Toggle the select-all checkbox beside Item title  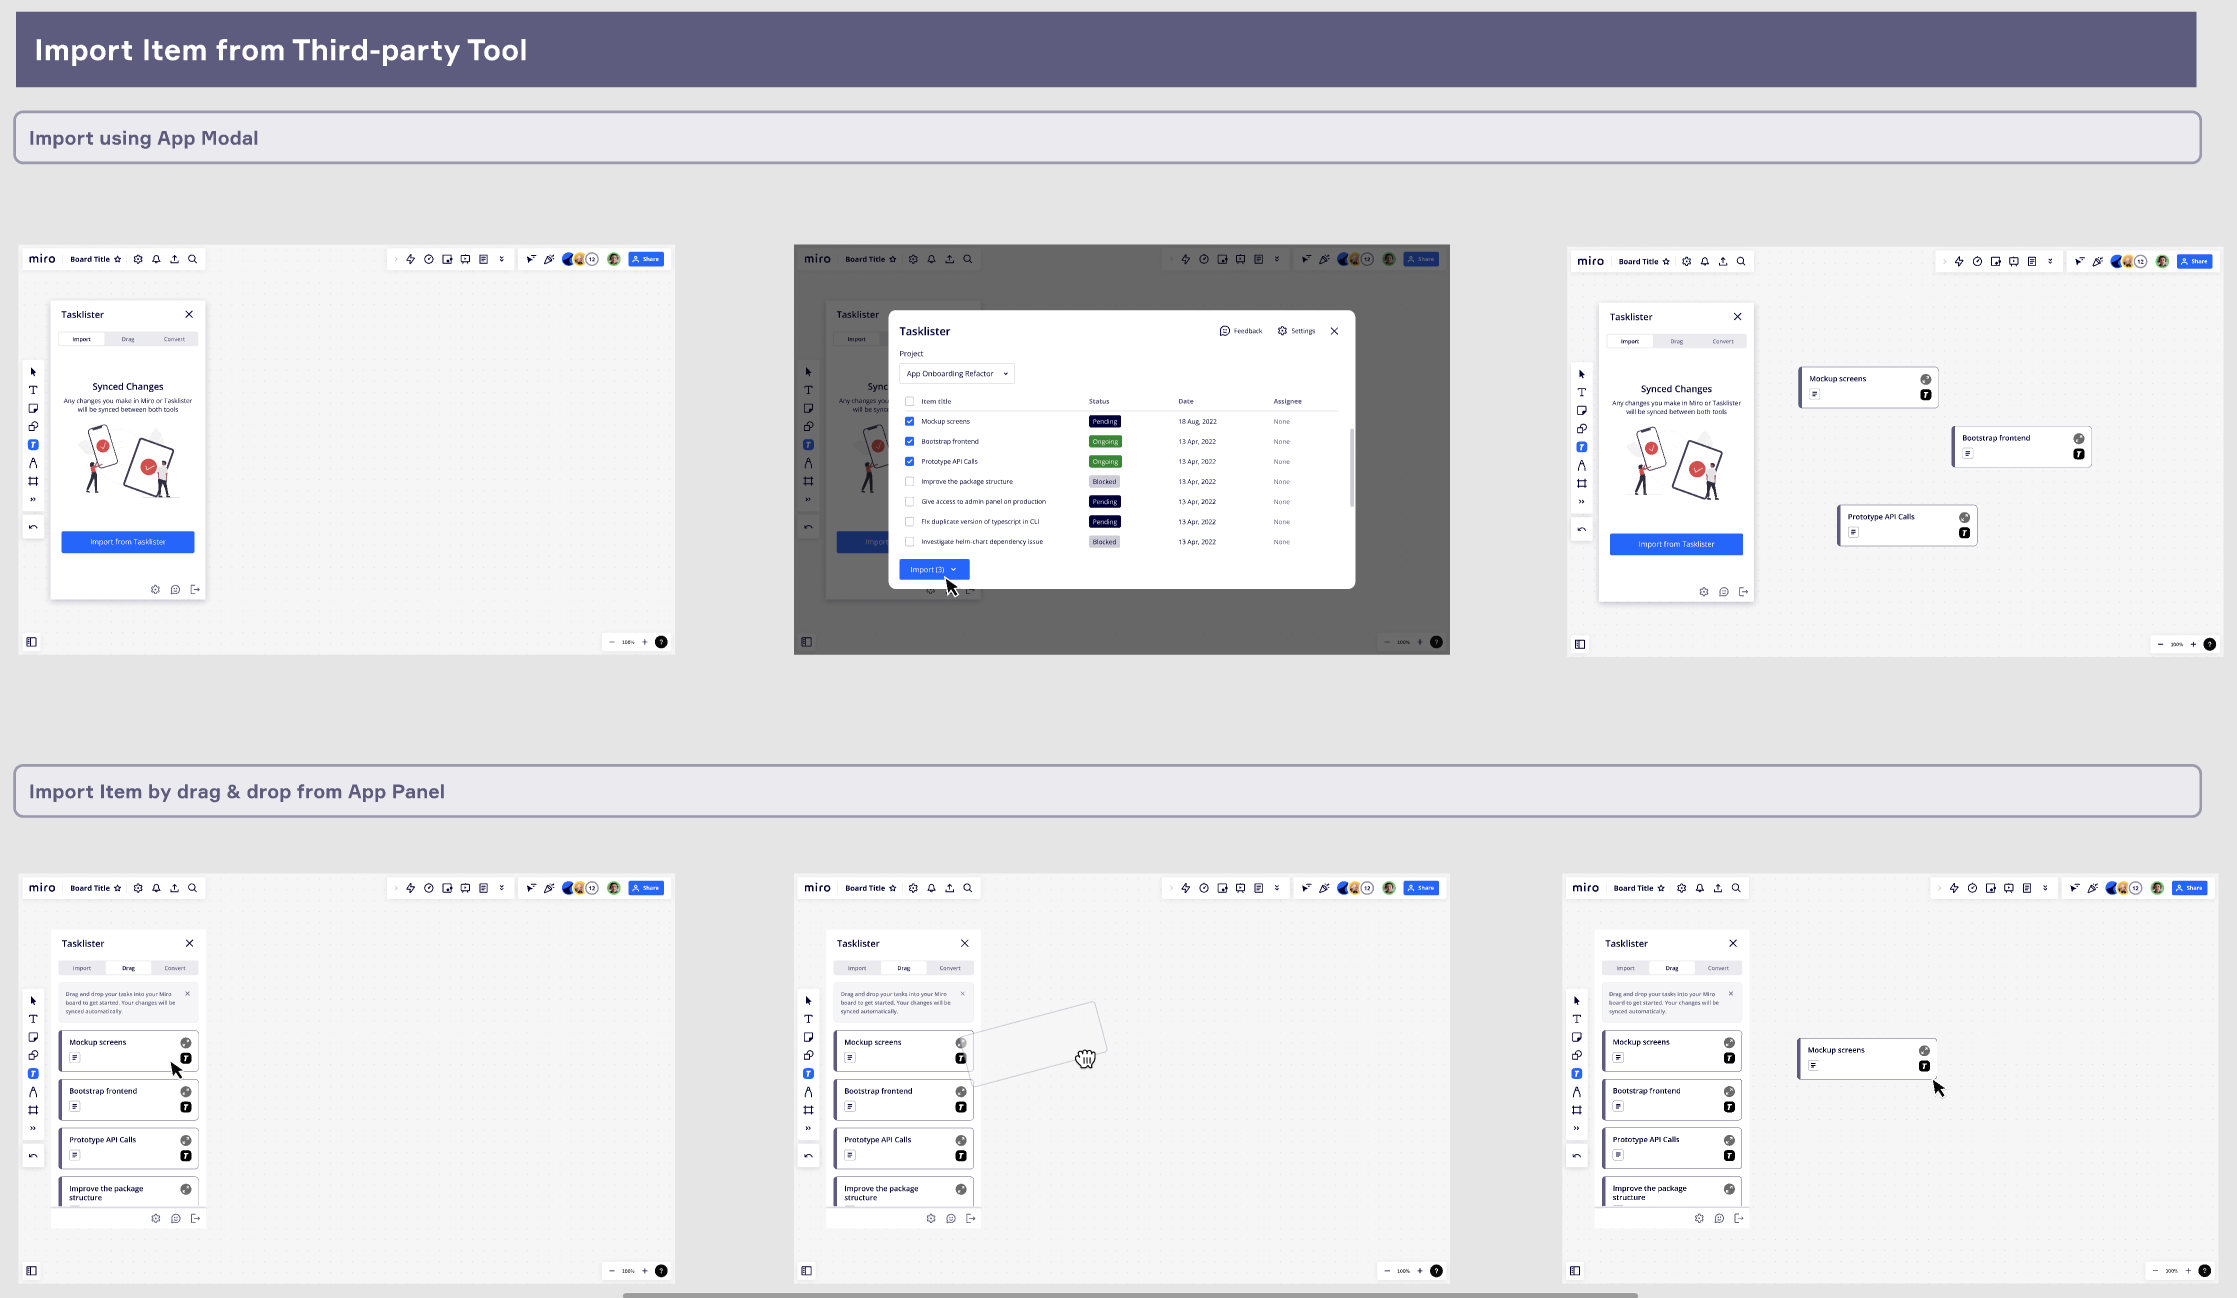[909, 401]
